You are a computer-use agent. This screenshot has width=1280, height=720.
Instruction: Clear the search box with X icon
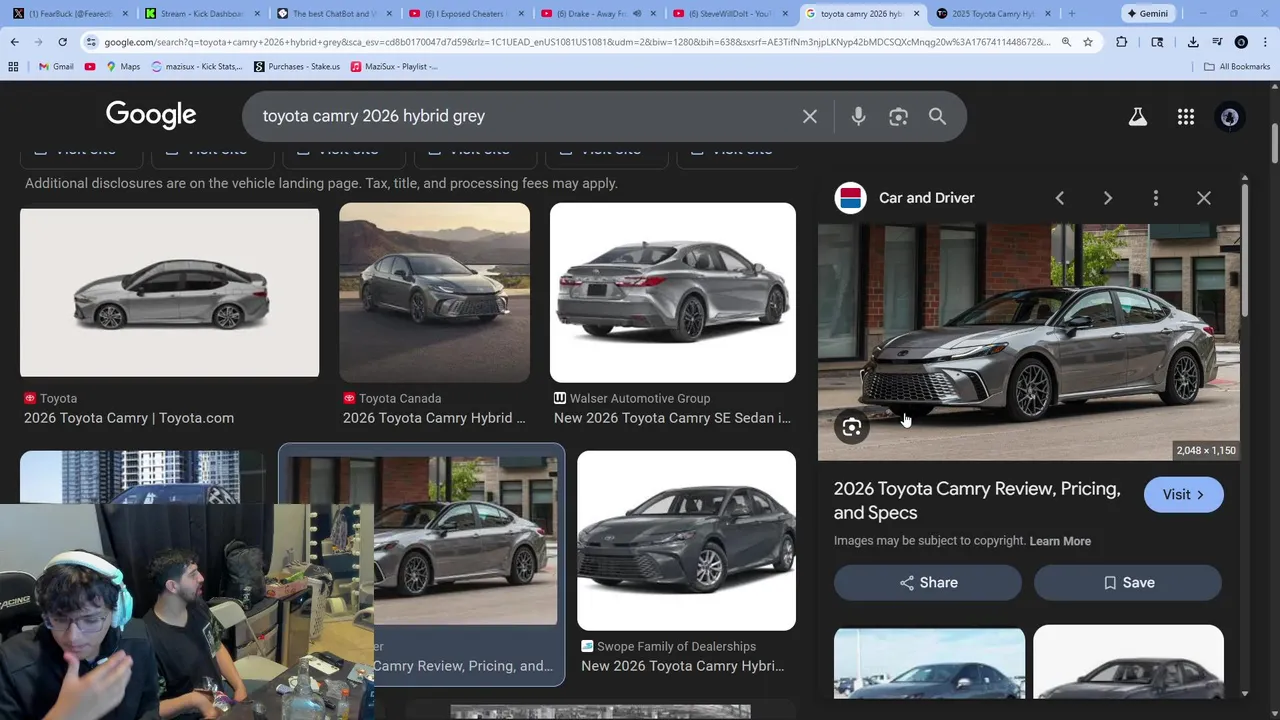pyautogui.click(x=810, y=116)
